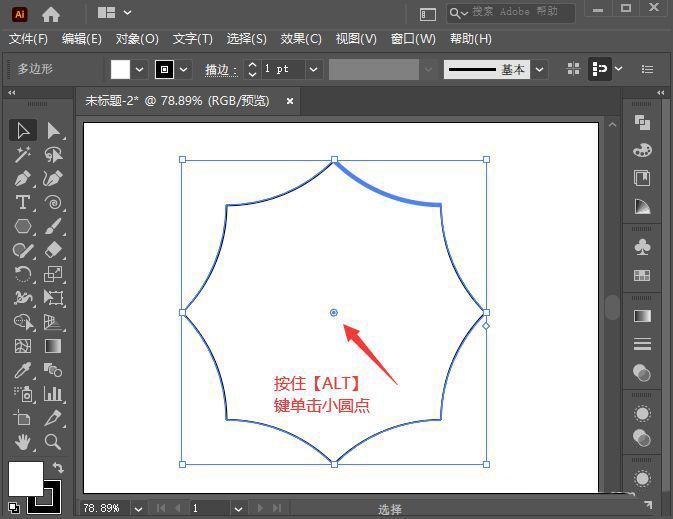Open the Appearance panel
The height and width of the screenshot is (519, 673).
642,414
